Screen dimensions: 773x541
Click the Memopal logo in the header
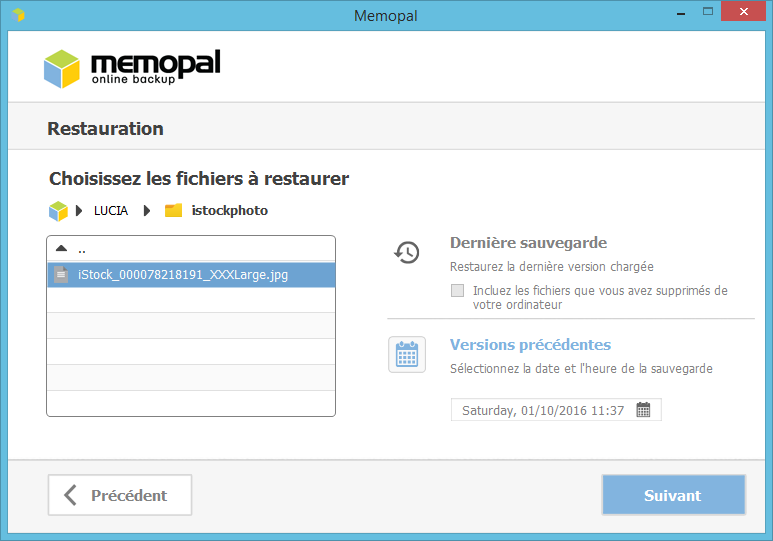(x=132, y=69)
